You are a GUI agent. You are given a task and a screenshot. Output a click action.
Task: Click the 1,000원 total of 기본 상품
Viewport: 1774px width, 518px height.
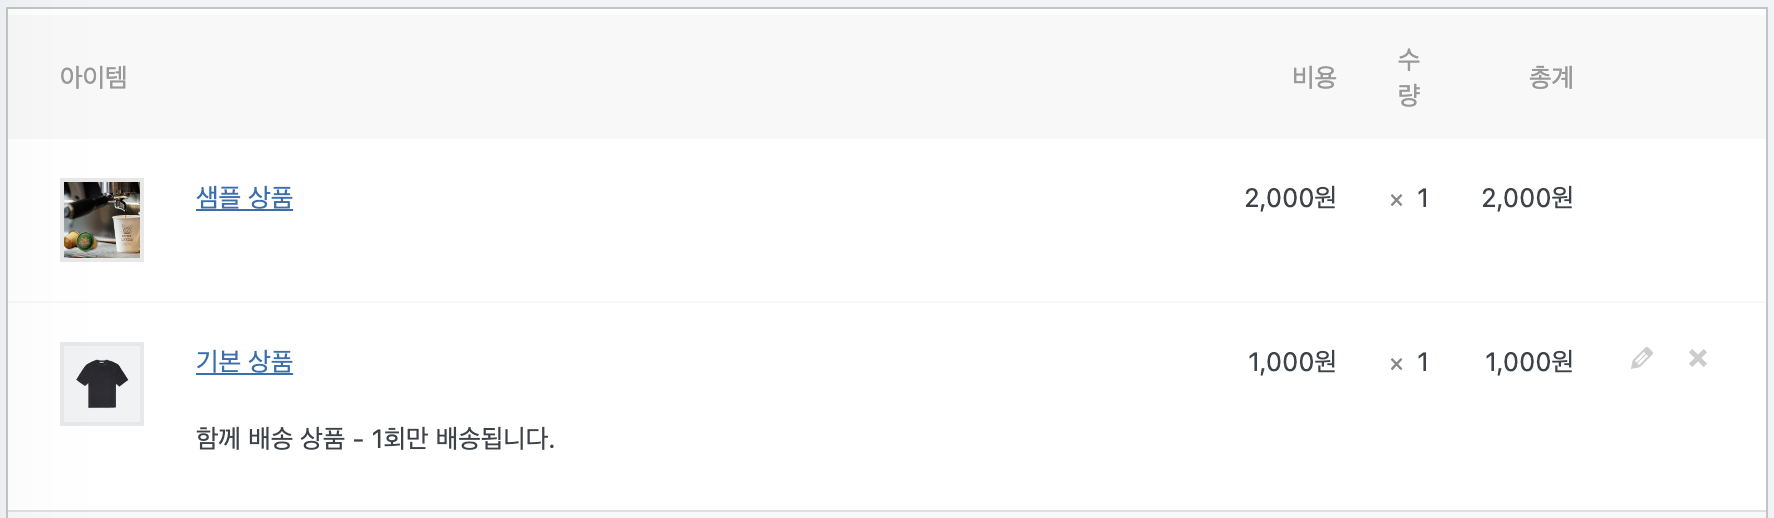coord(1528,362)
